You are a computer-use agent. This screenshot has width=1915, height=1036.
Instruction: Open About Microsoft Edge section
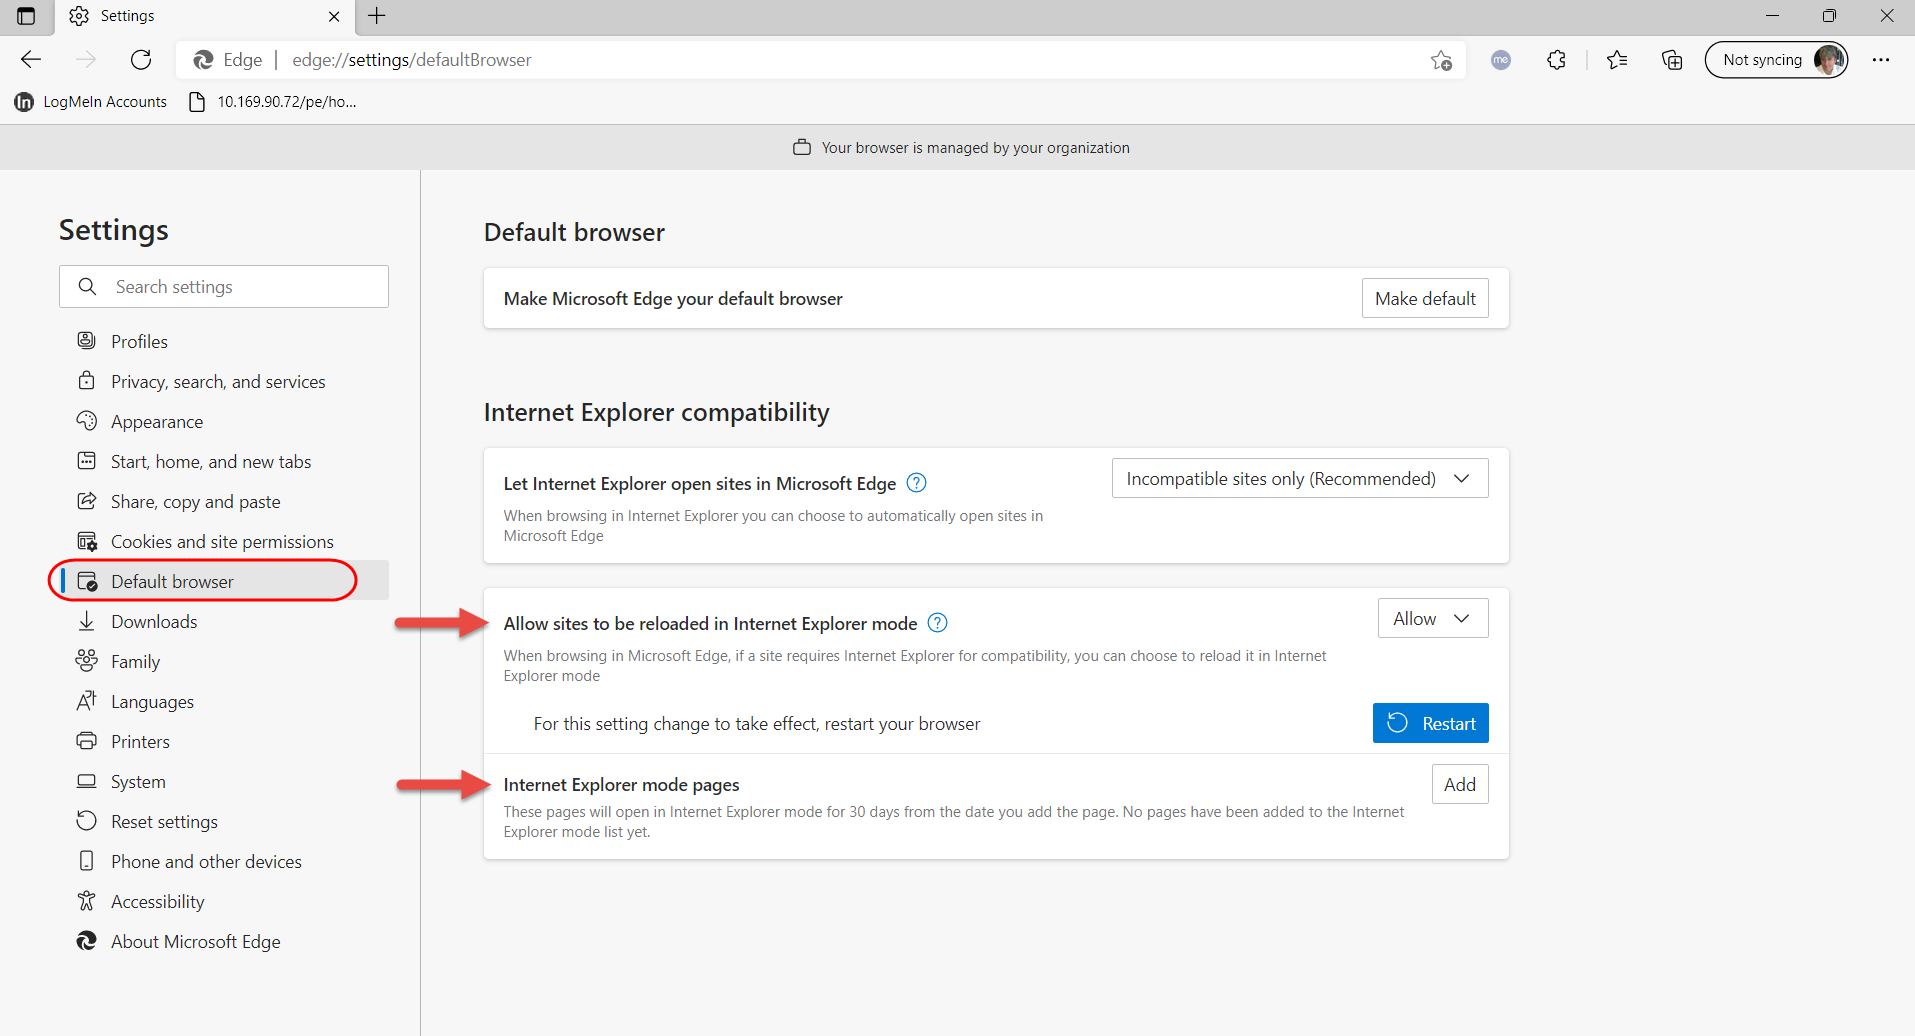224,941
